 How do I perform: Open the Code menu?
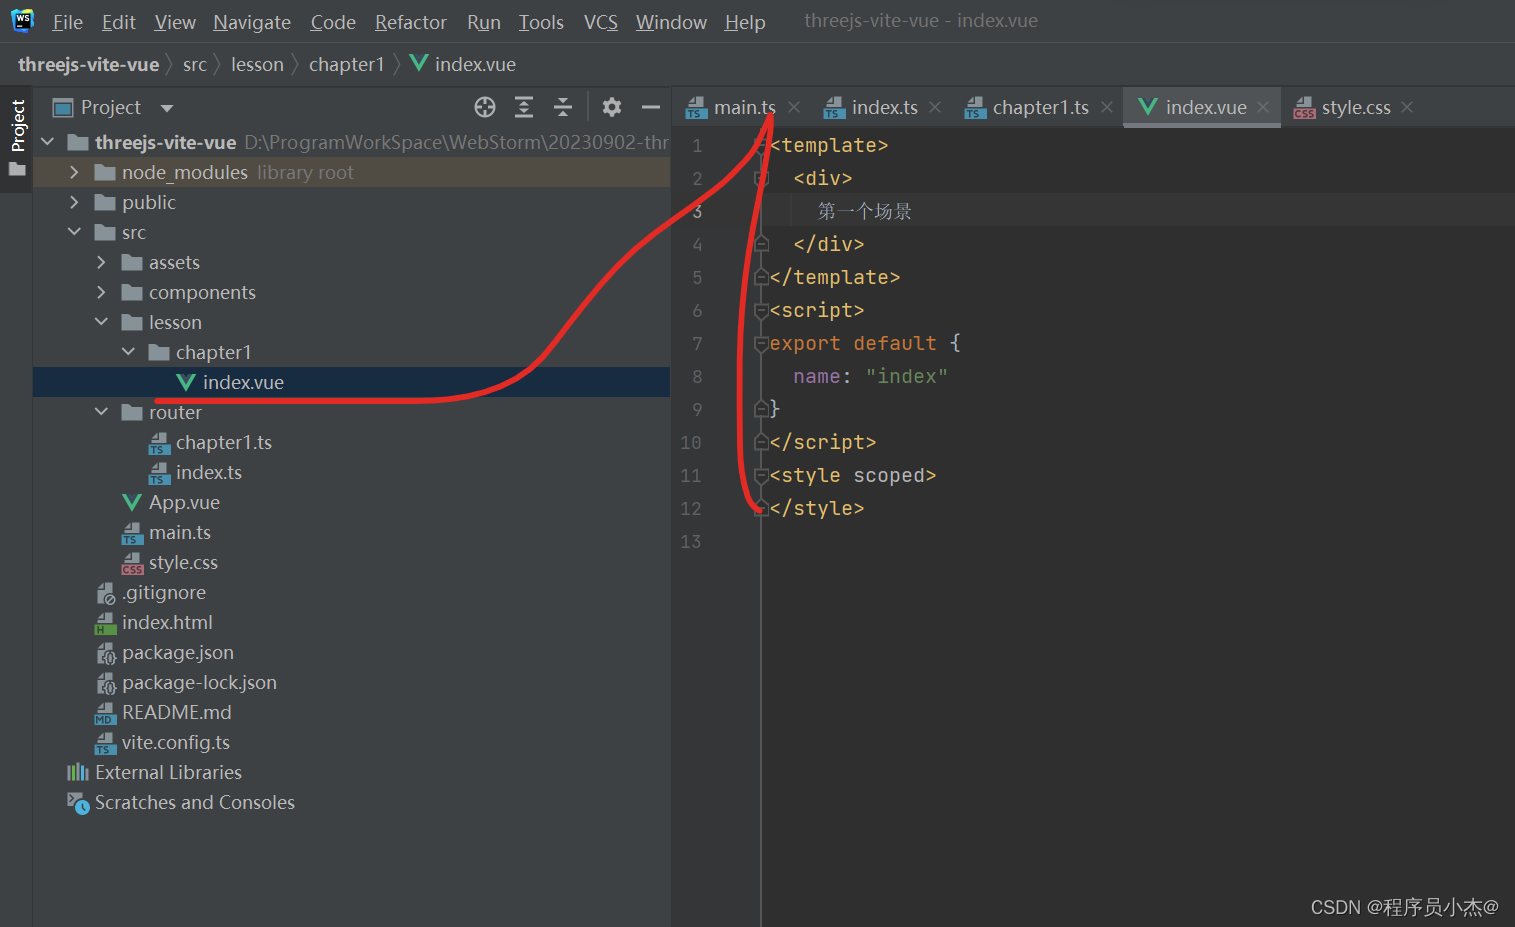click(333, 22)
